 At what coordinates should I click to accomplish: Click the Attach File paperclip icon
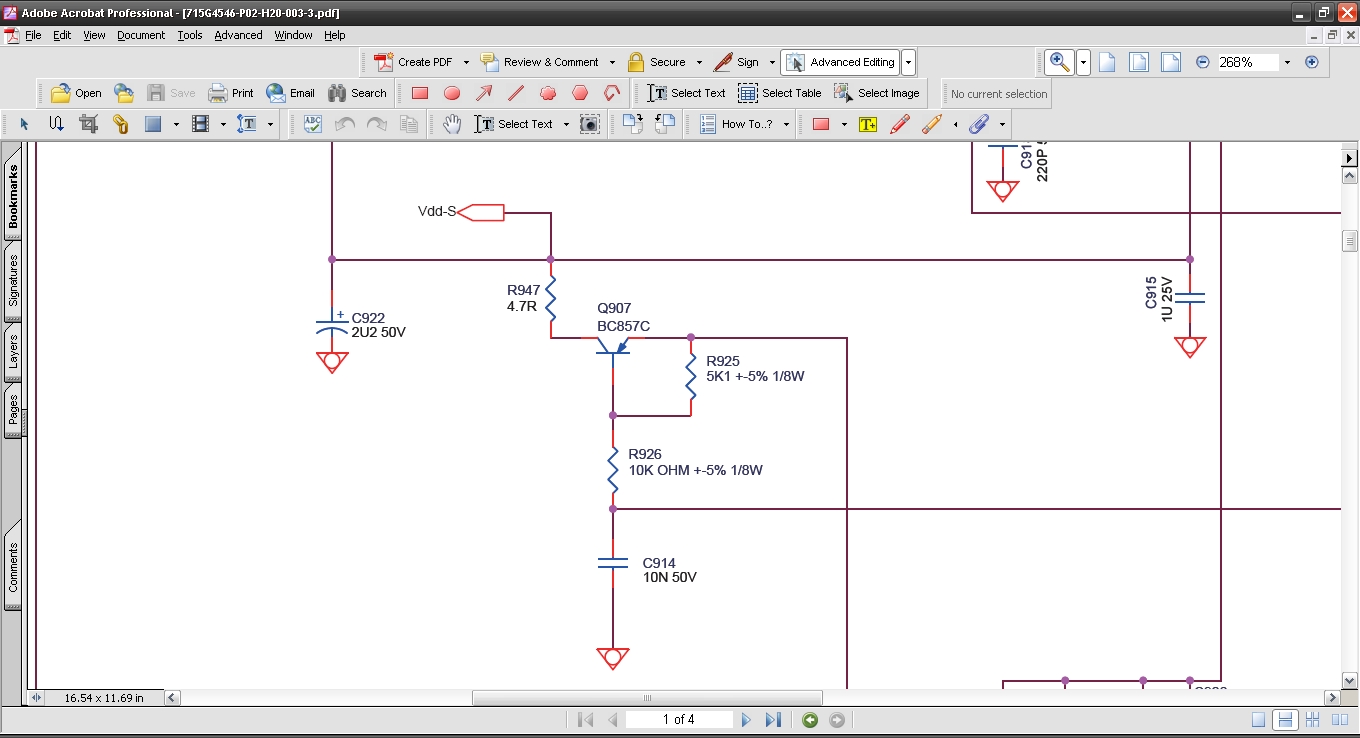tap(979, 124)
